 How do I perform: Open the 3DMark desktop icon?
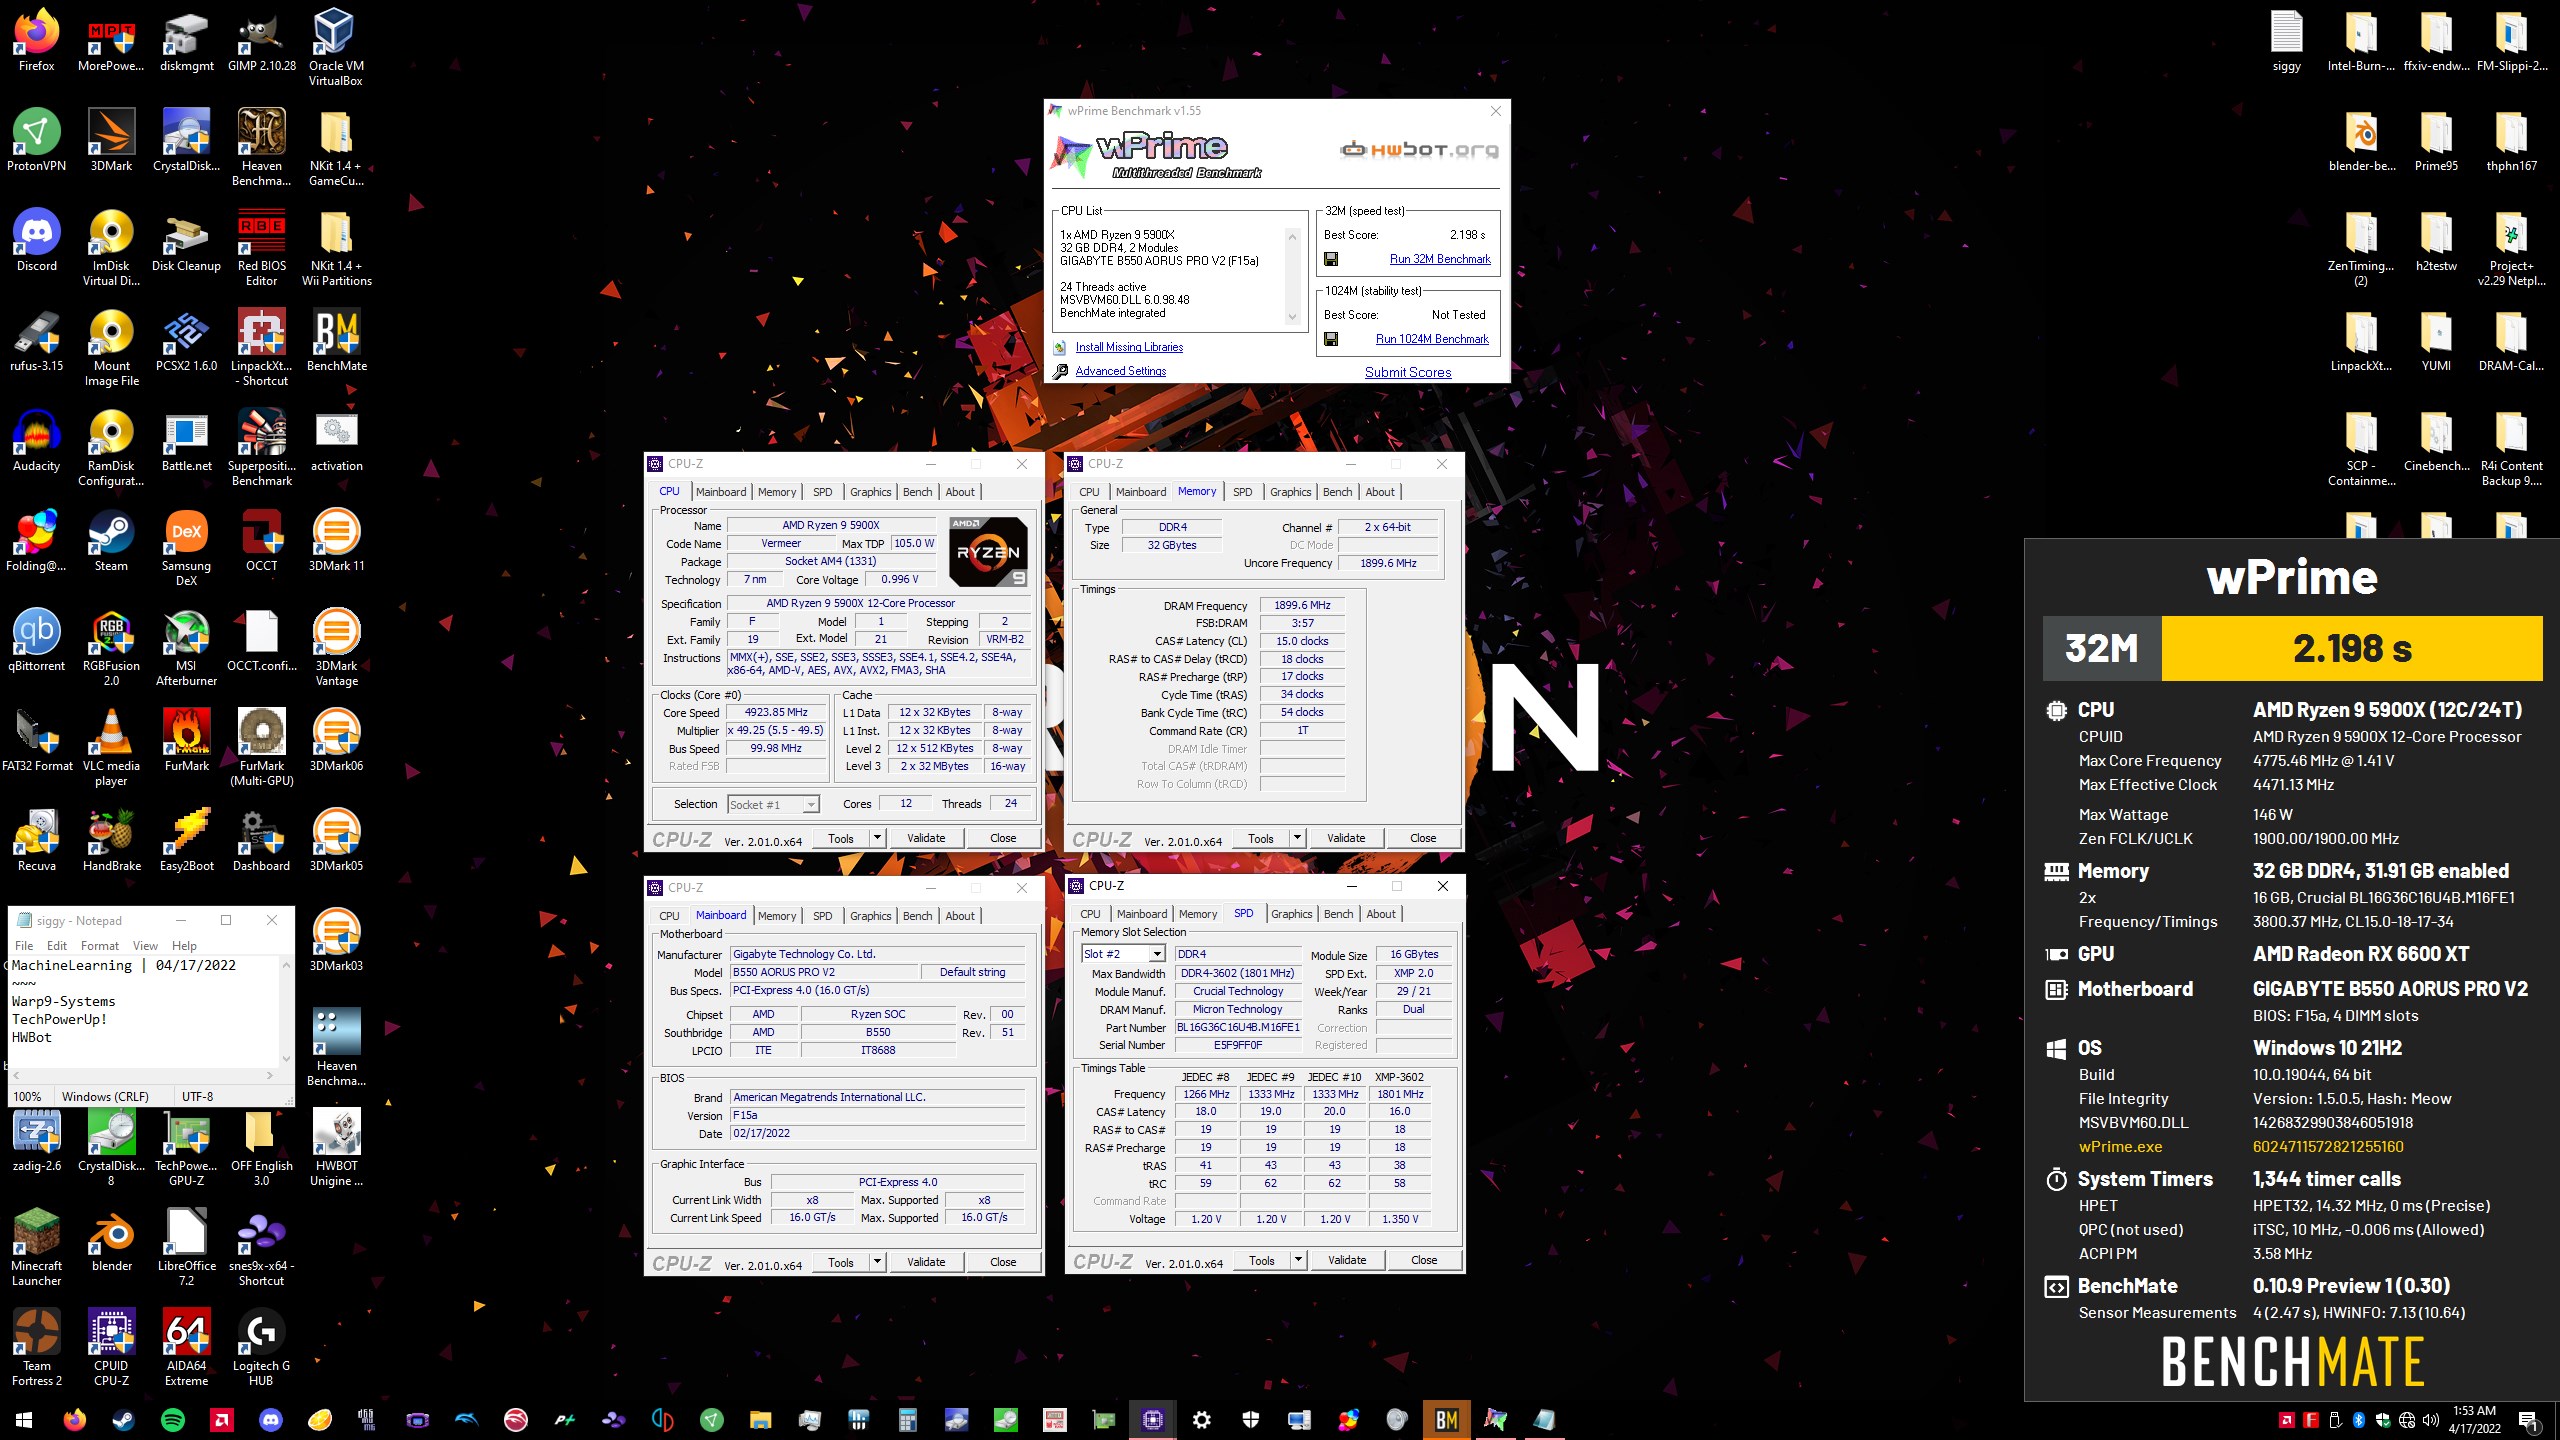pyautogui.click(x=111, y=142)
